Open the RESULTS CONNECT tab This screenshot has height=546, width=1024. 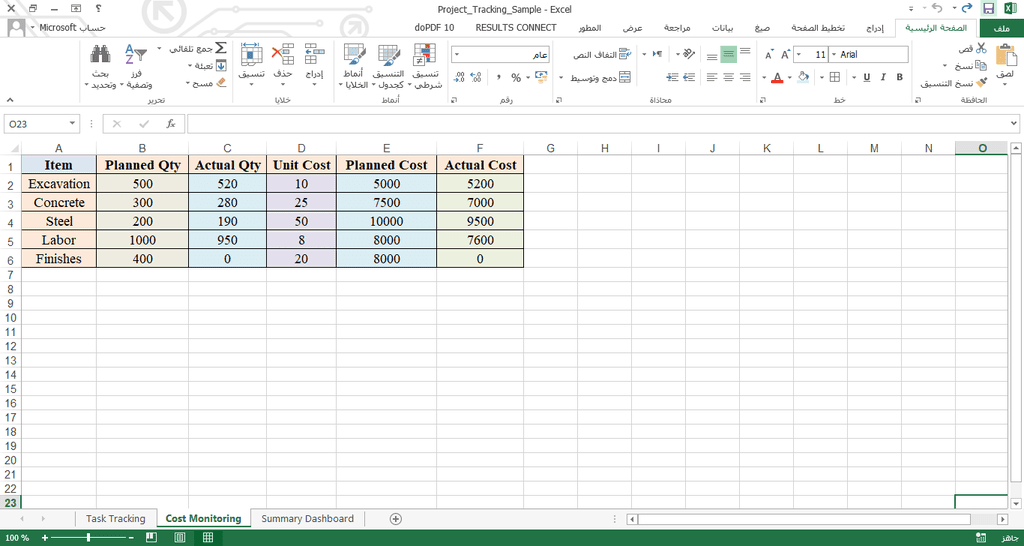click(516, 27)
